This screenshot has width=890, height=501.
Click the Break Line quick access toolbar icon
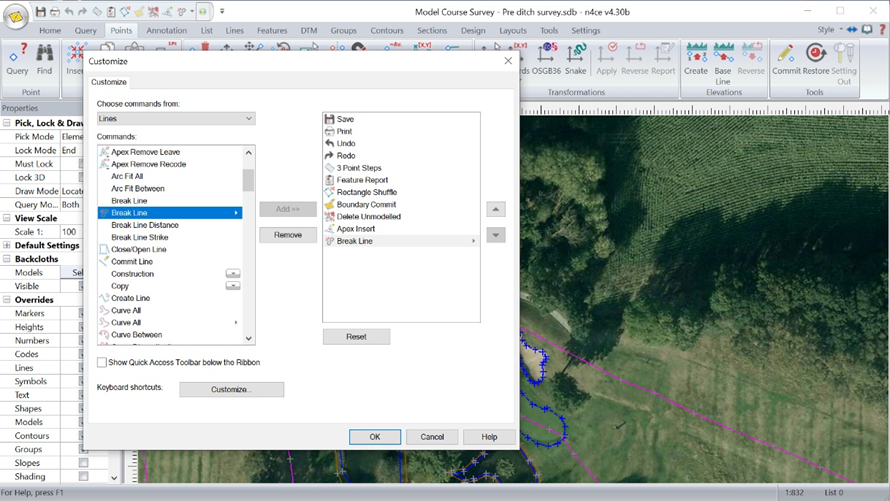182,11
